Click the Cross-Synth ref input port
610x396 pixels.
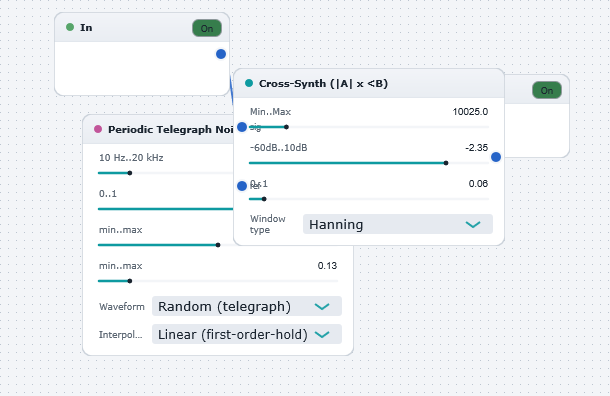click(x=242, y=186)
